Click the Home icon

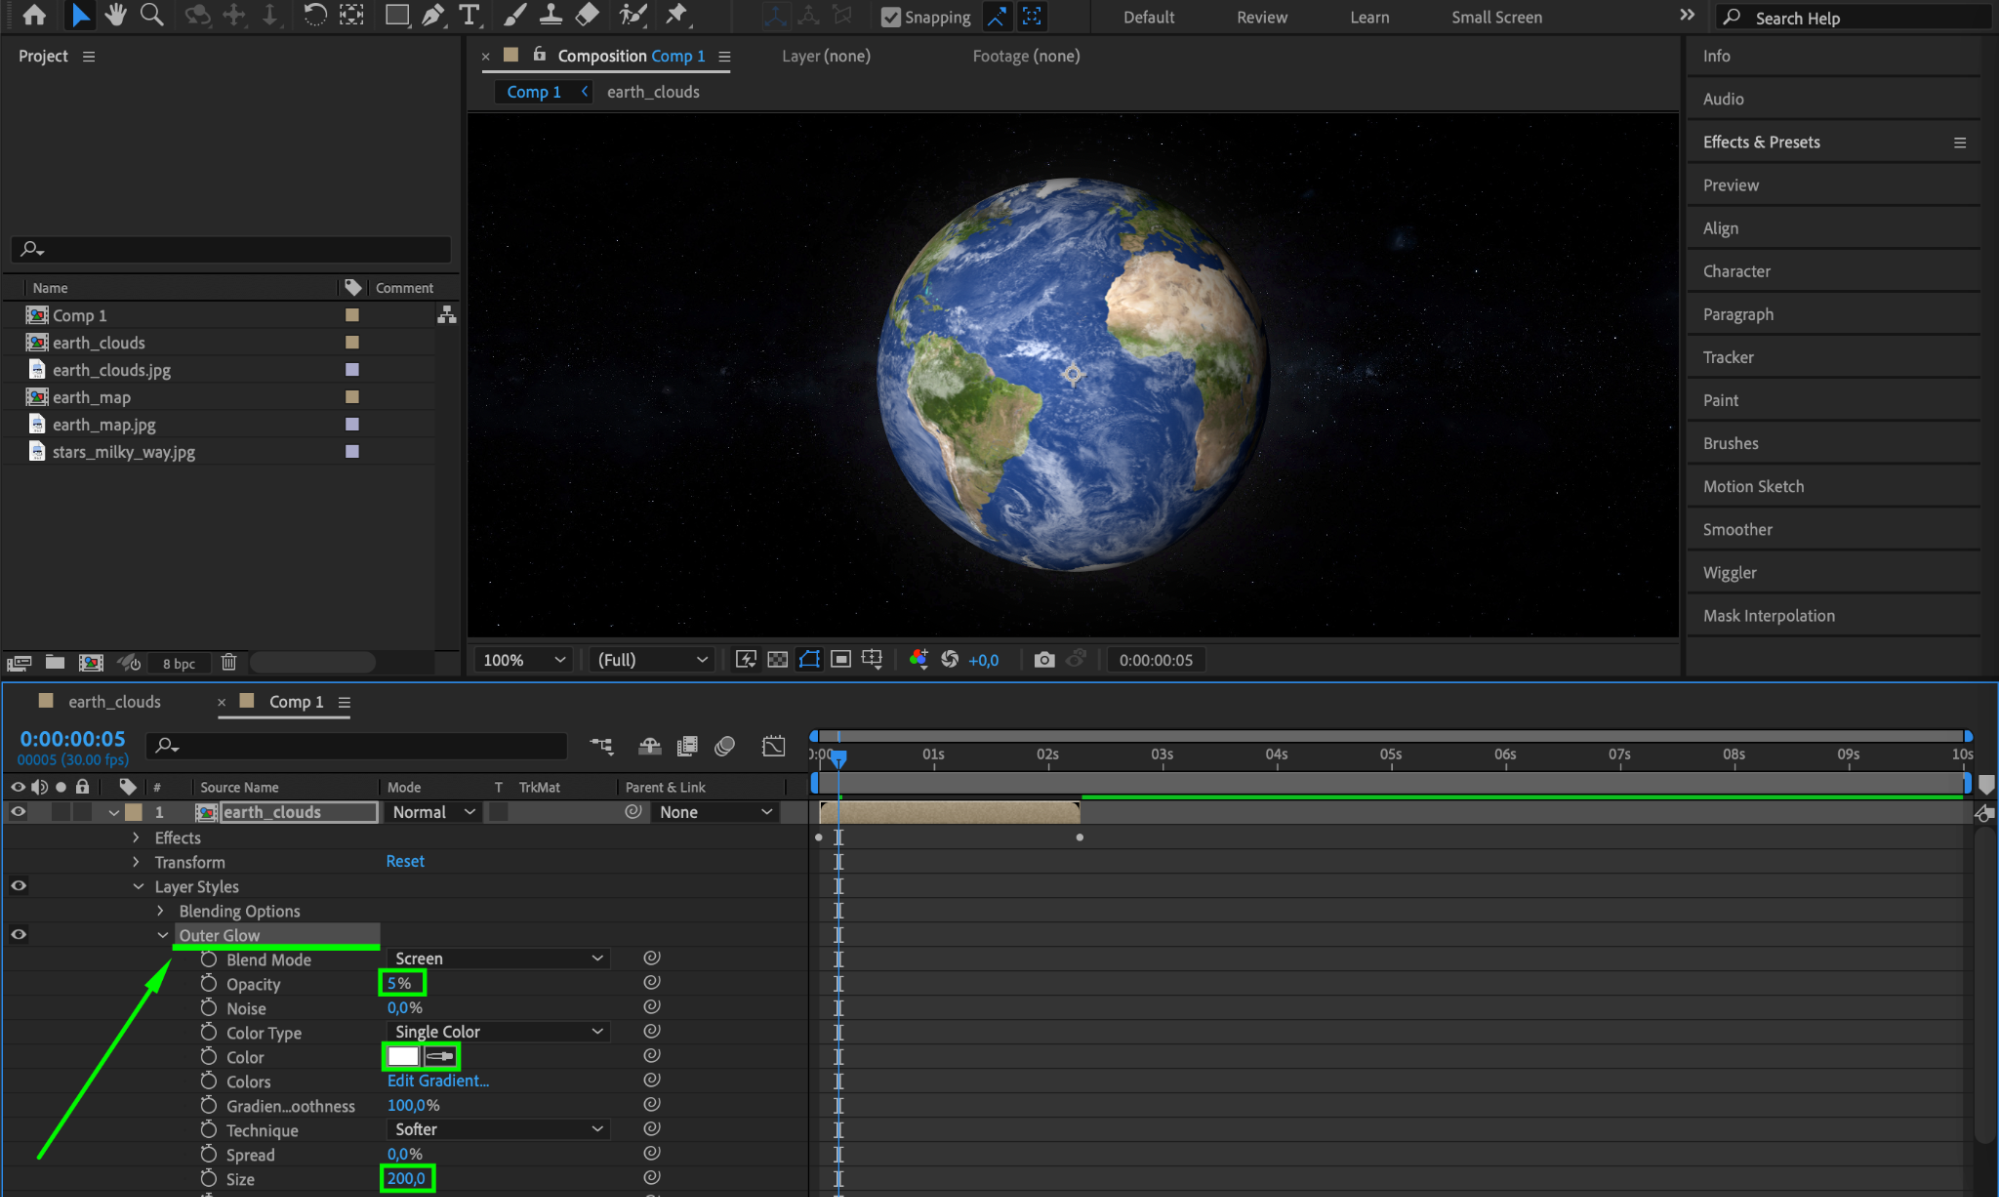(34, 15)
